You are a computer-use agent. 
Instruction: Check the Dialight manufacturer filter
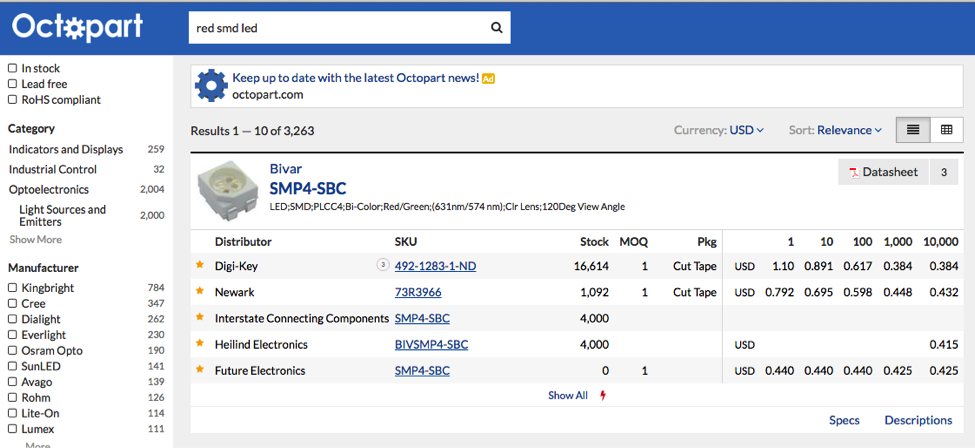12,319
